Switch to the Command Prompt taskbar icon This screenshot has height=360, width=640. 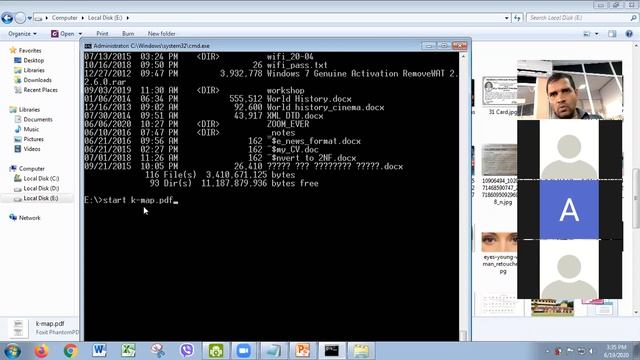tap(331, 351)
